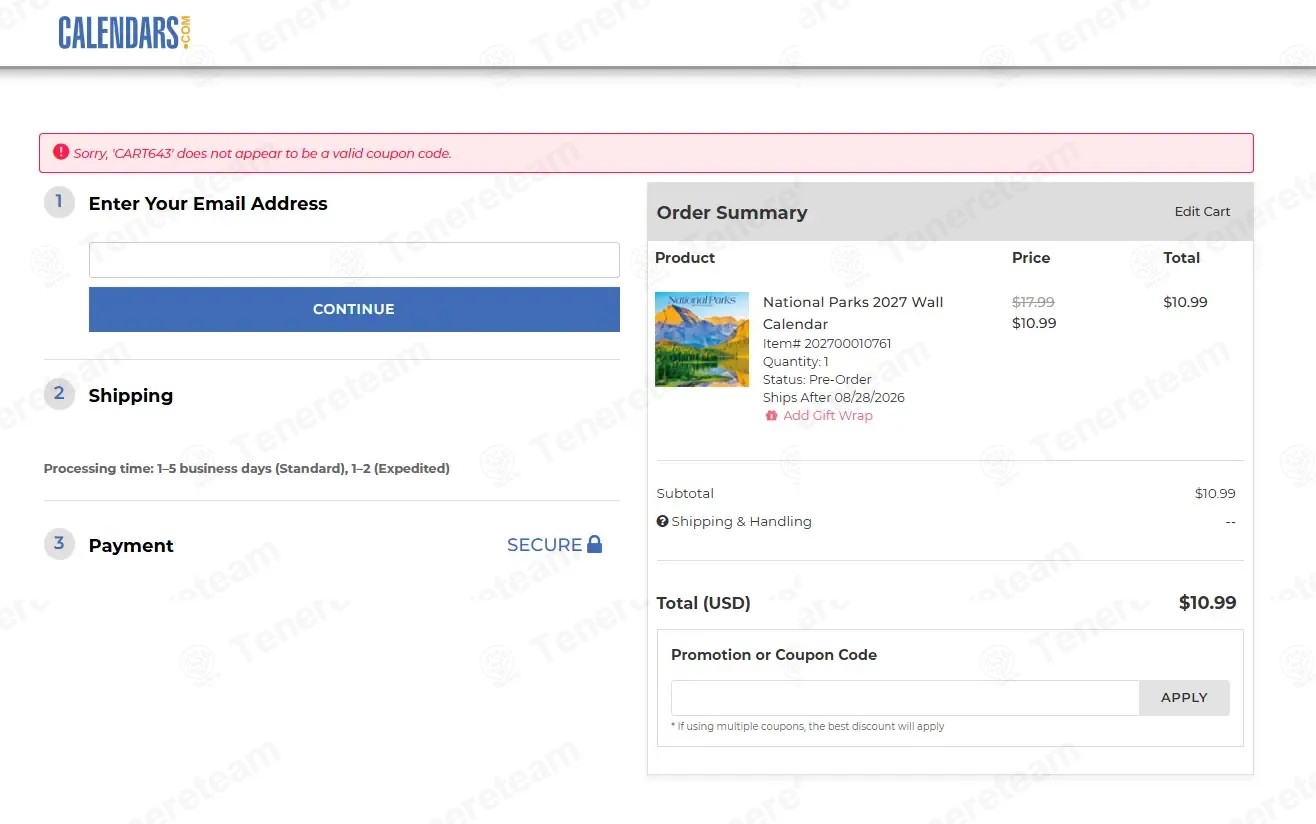Click the Enter Your Email Address heading
Image resolution: width=1316 pixels, height=824 pixels.
click(208, 203)
